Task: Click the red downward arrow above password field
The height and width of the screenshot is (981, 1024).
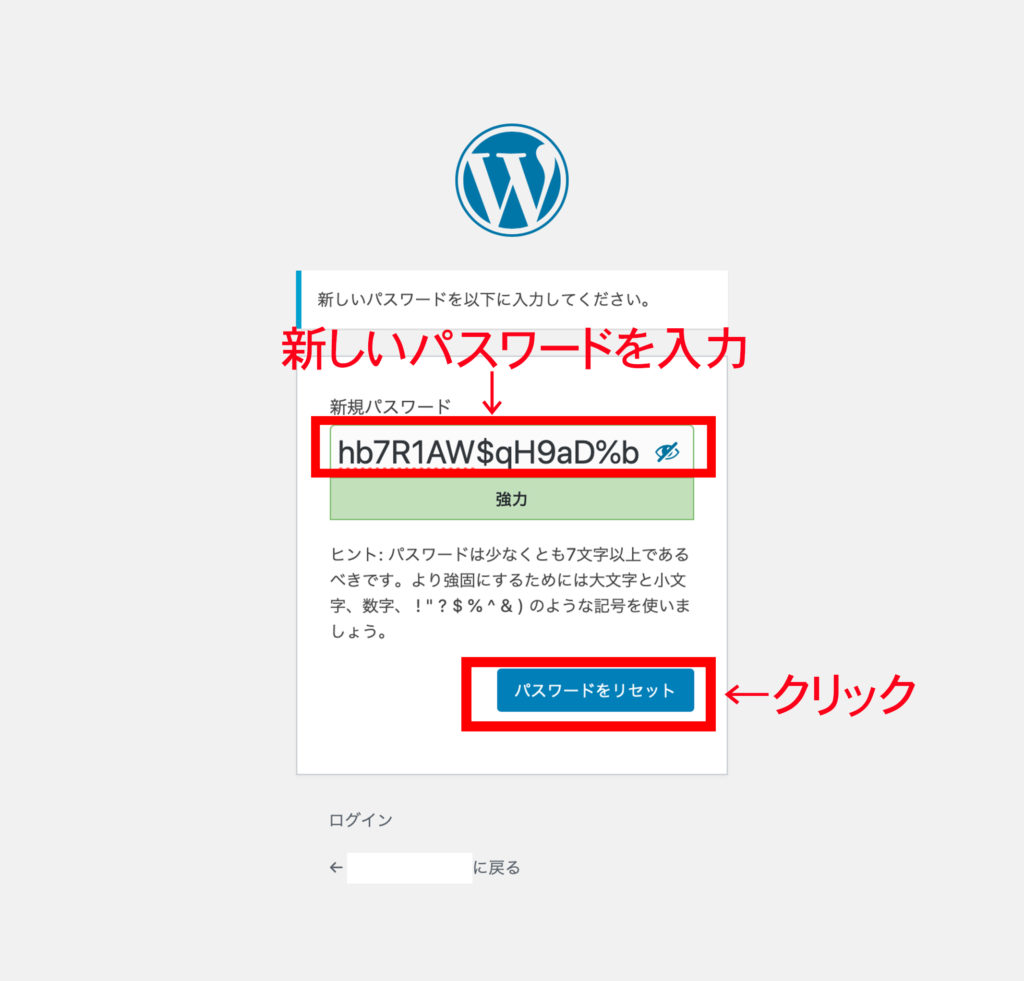Action: pyautogui.click(x=492, y=393)
